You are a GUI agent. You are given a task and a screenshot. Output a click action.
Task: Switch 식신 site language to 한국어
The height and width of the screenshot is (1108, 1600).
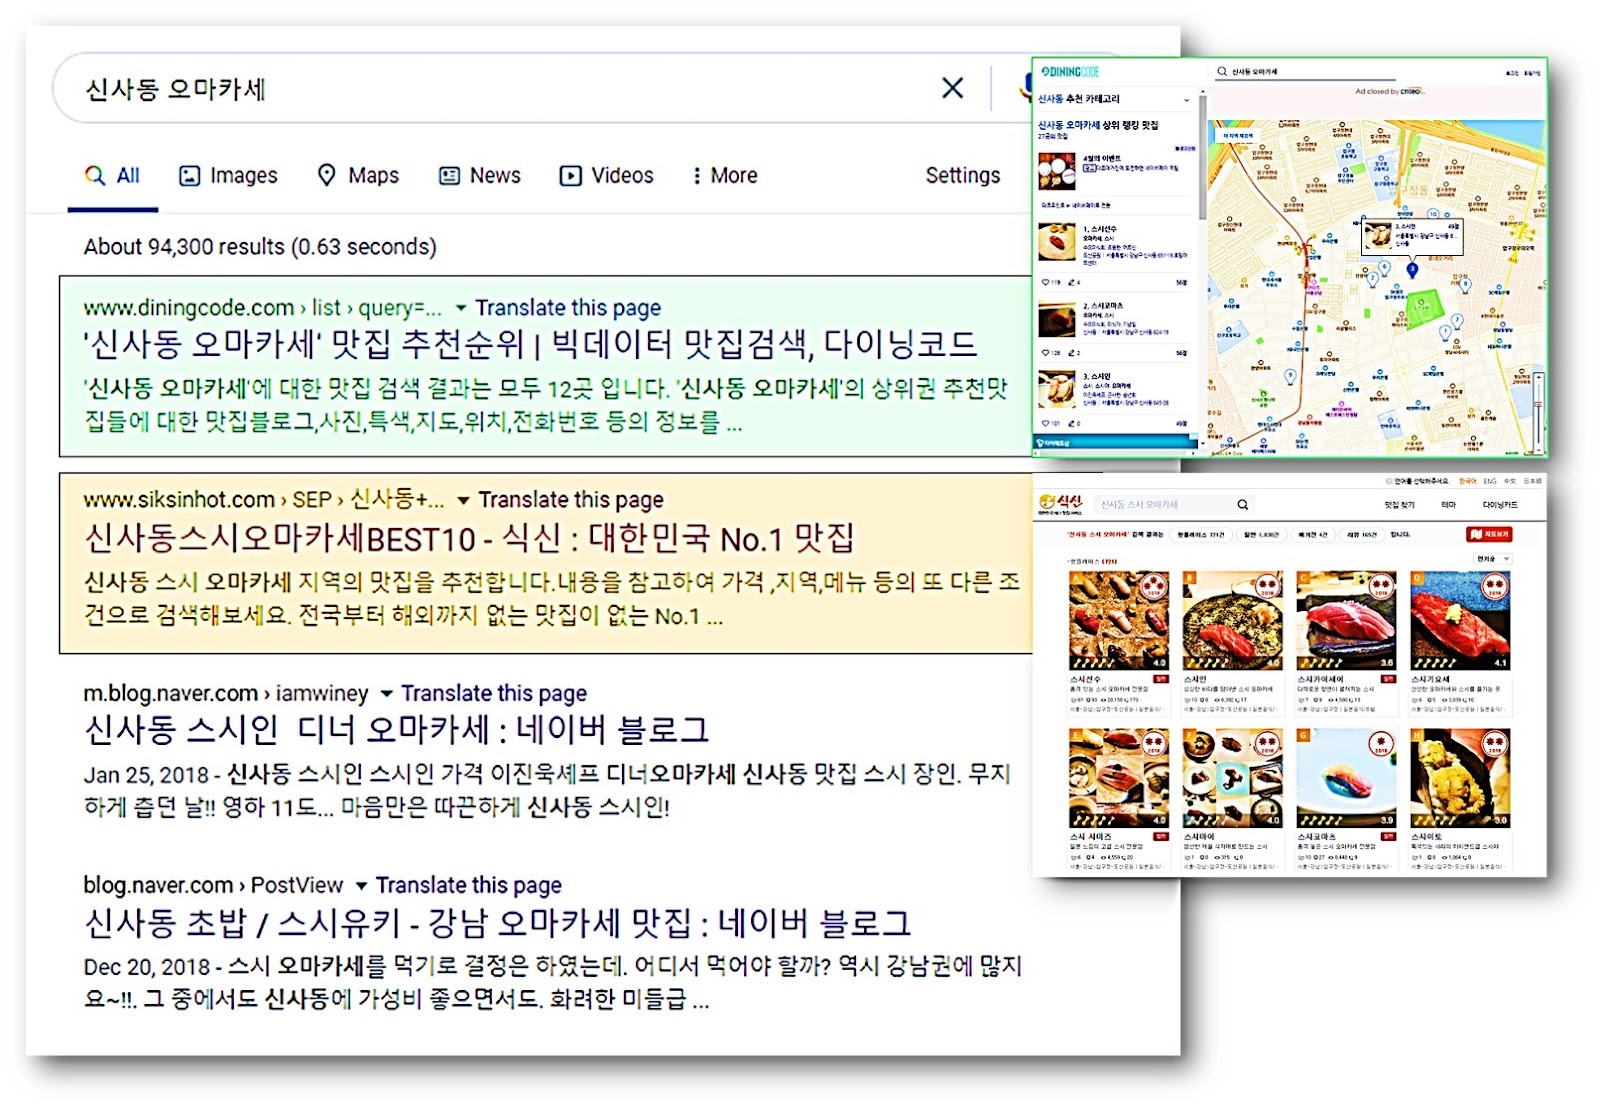1467,482
